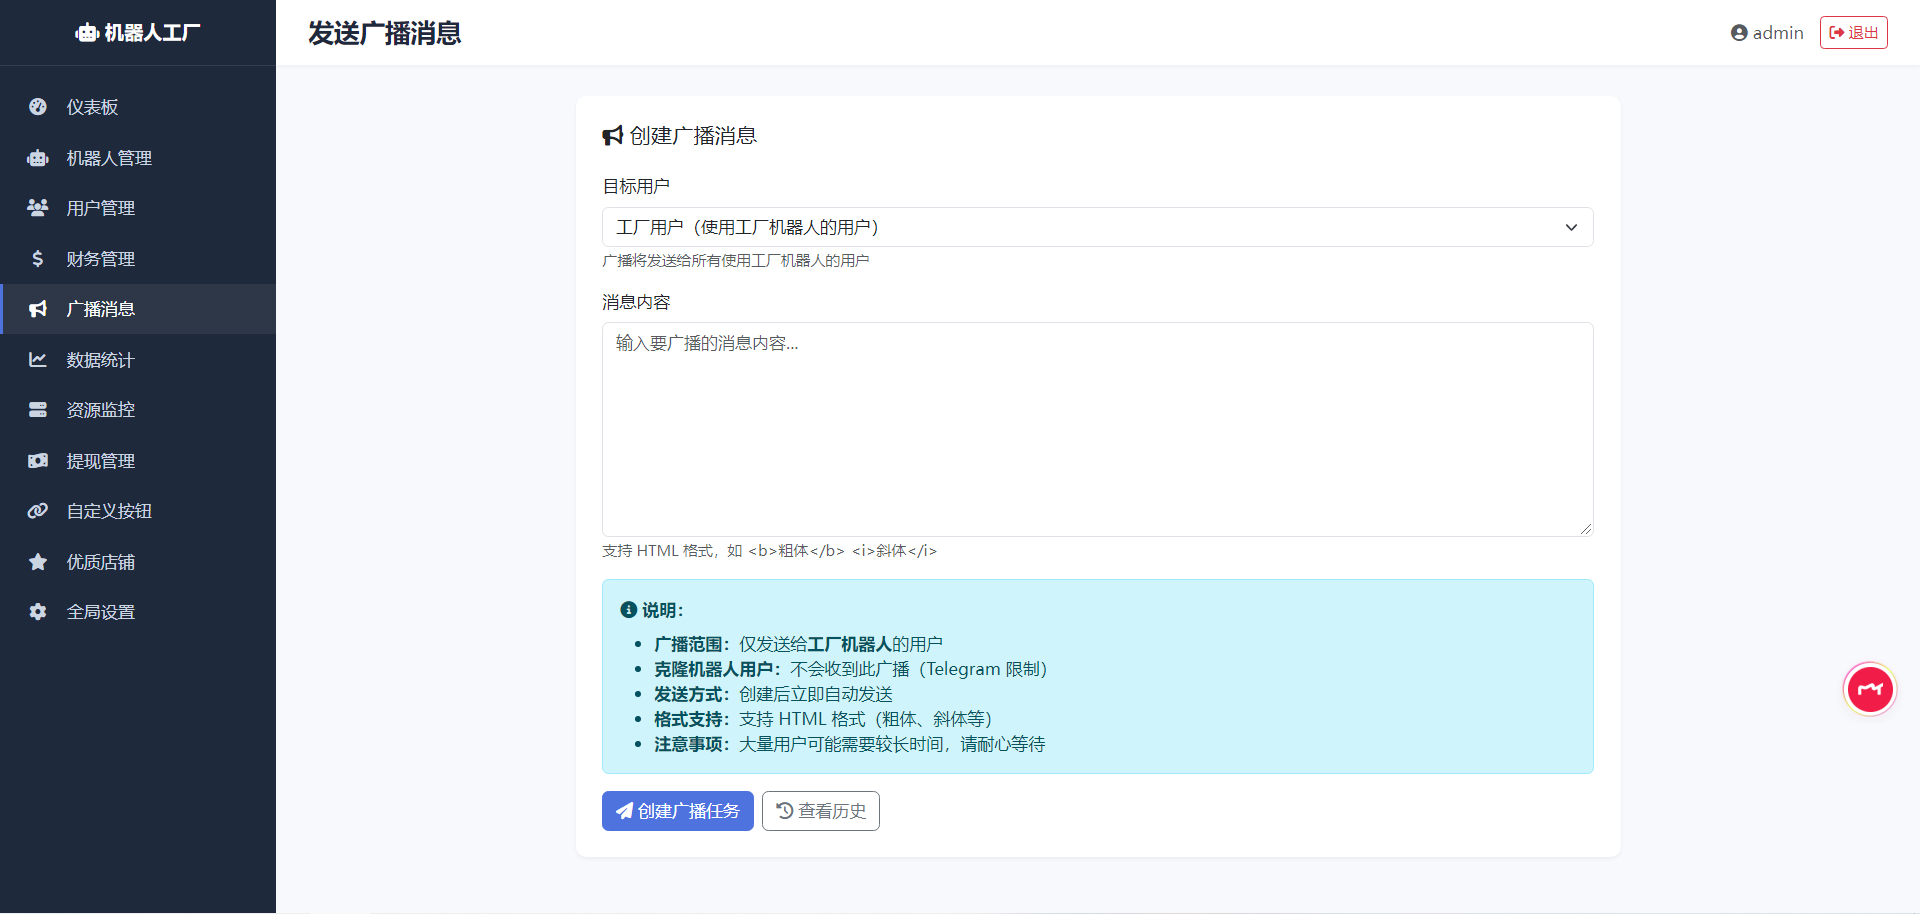Click the chart icon beside 数据统计
This screenshot has height=914, width=1920.
tap(38, 360)
